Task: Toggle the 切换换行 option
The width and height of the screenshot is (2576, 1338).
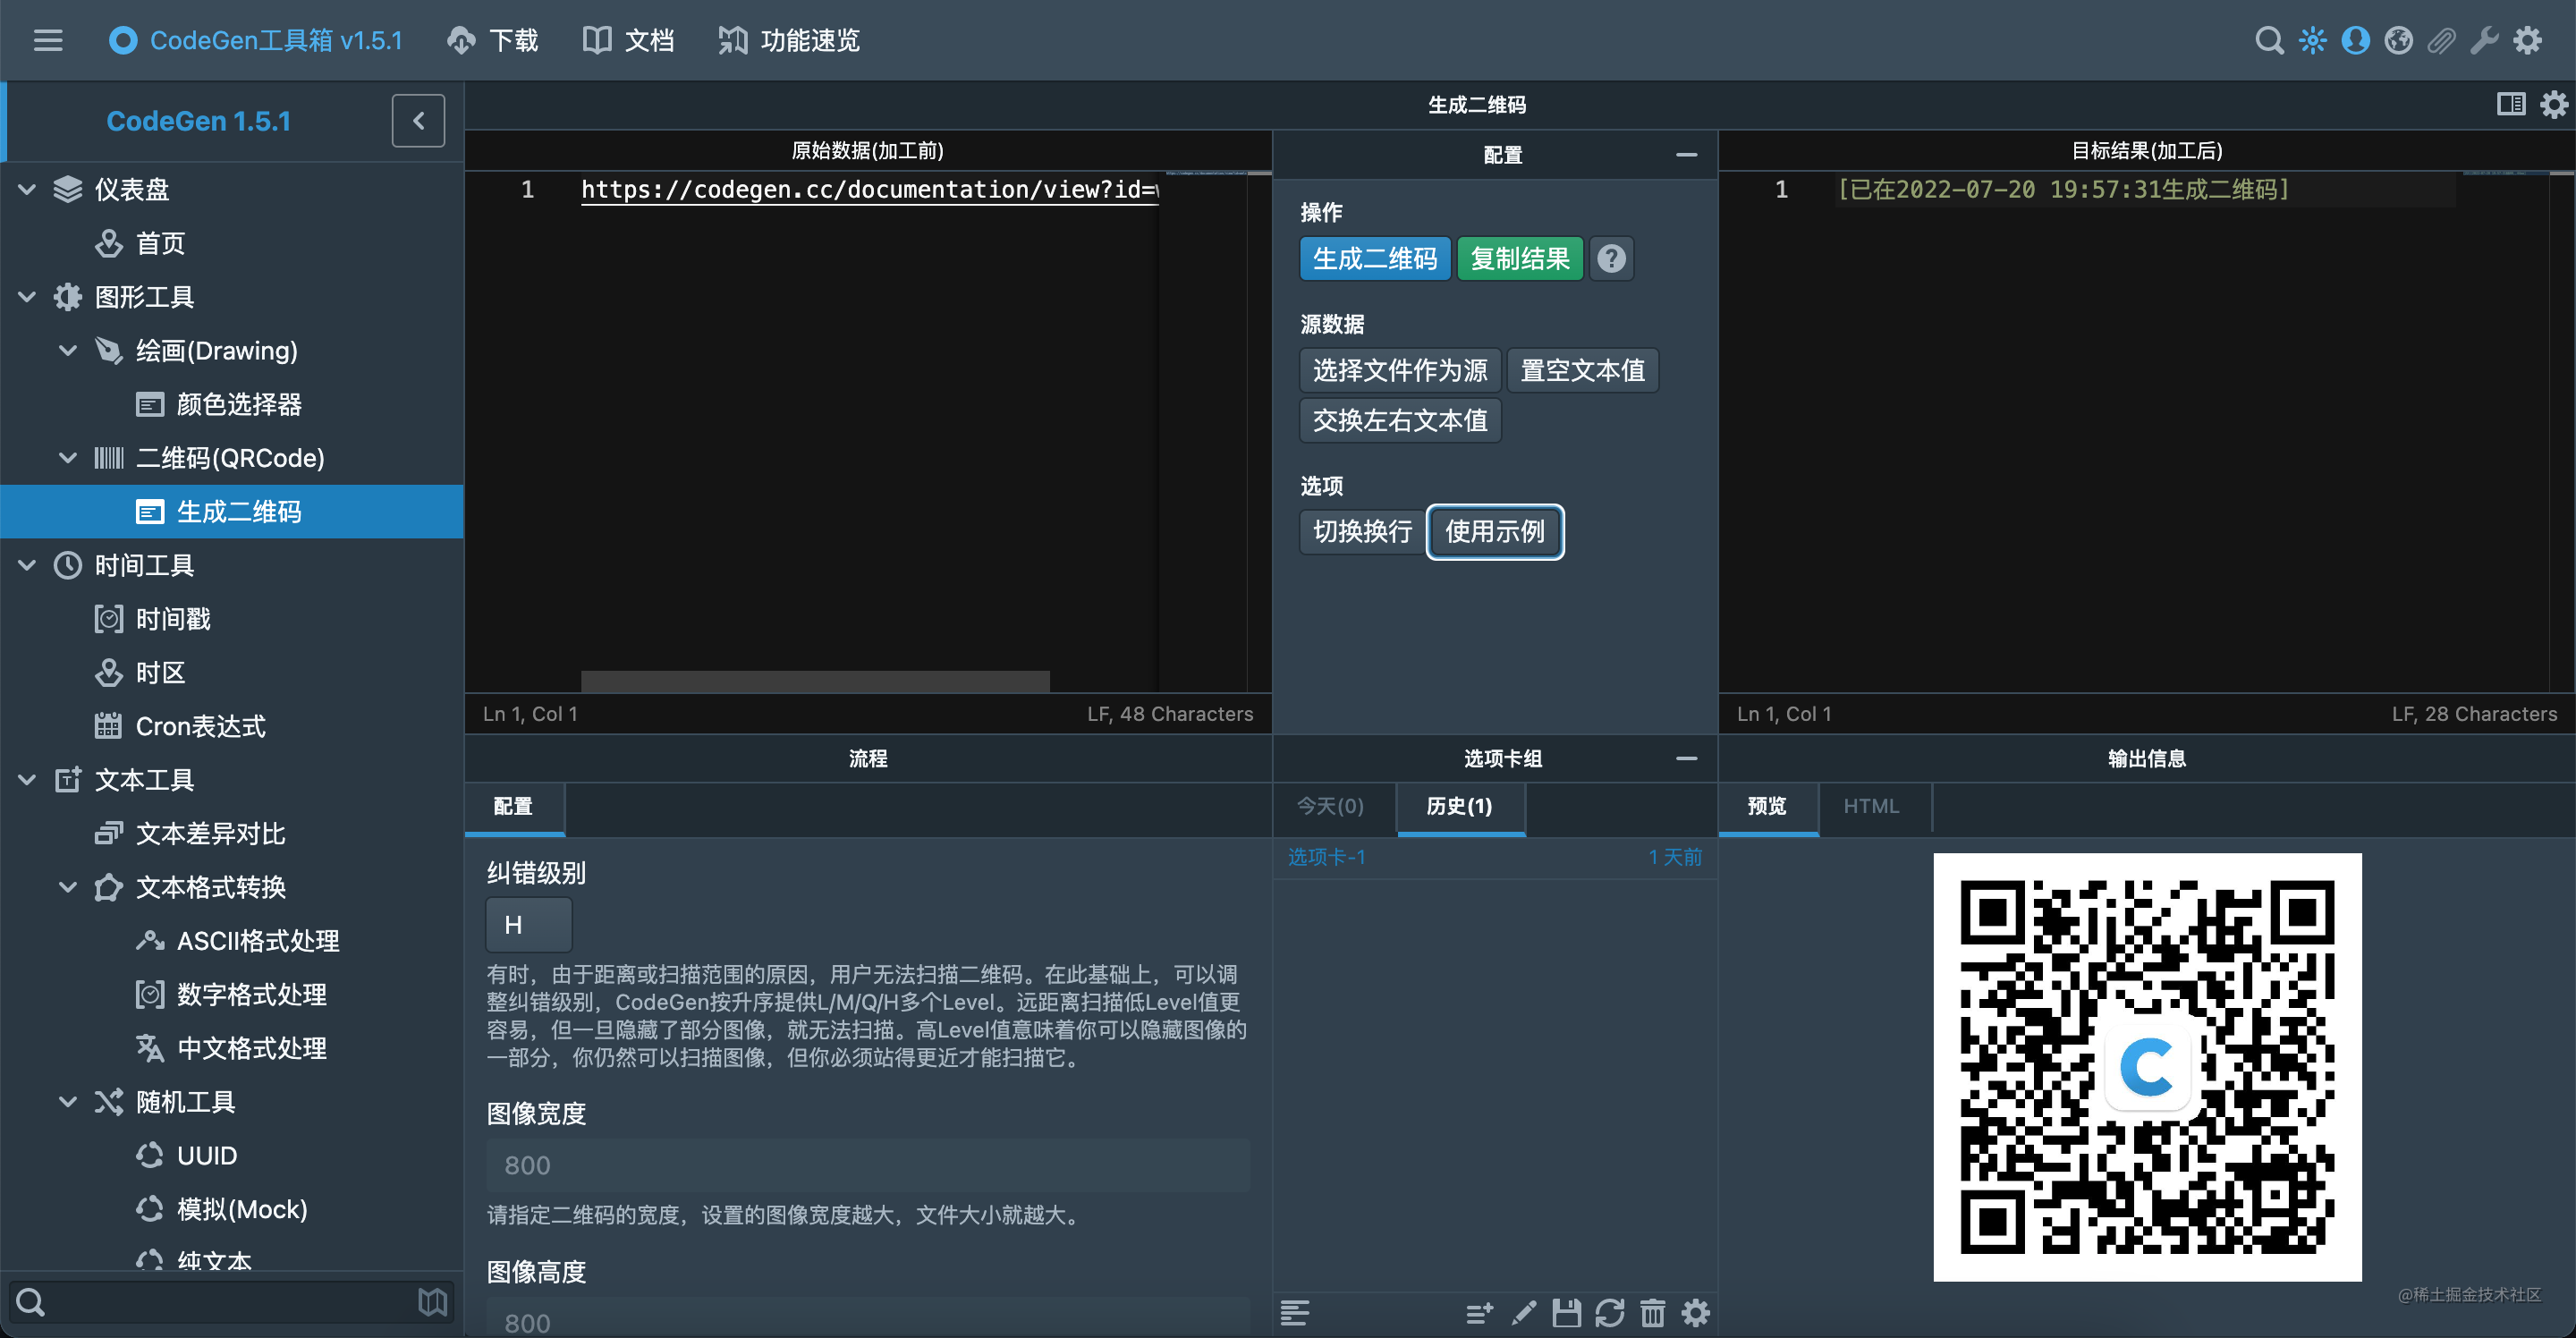Action: click(x=1360, y=532)
